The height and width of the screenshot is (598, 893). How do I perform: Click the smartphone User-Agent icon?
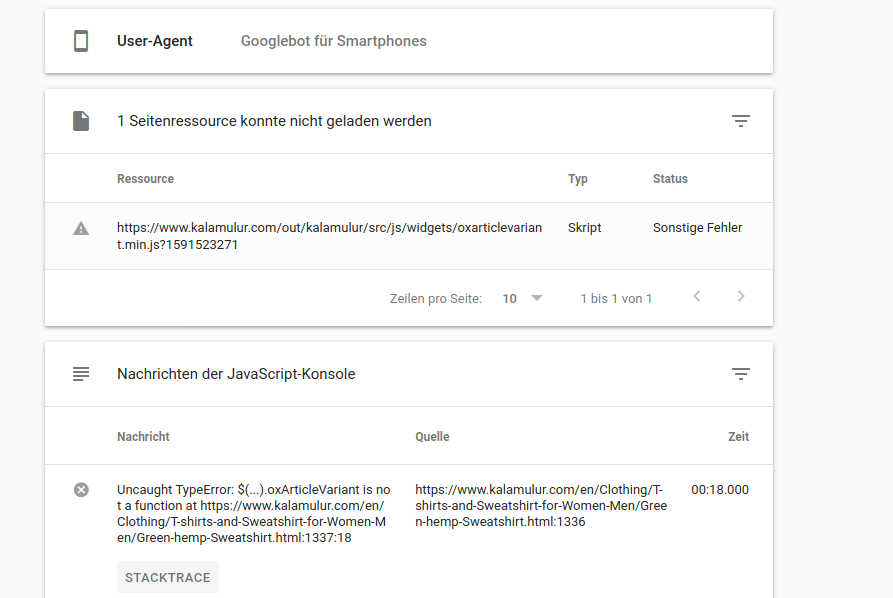click(x=81, y=41)
